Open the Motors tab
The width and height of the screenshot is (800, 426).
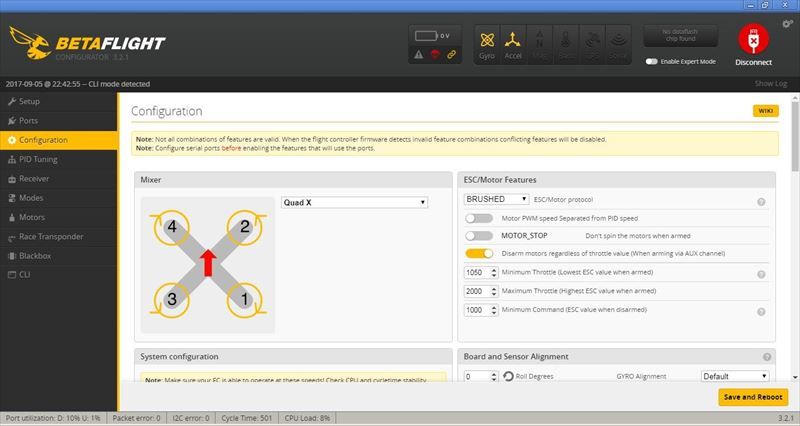point(59,217)
